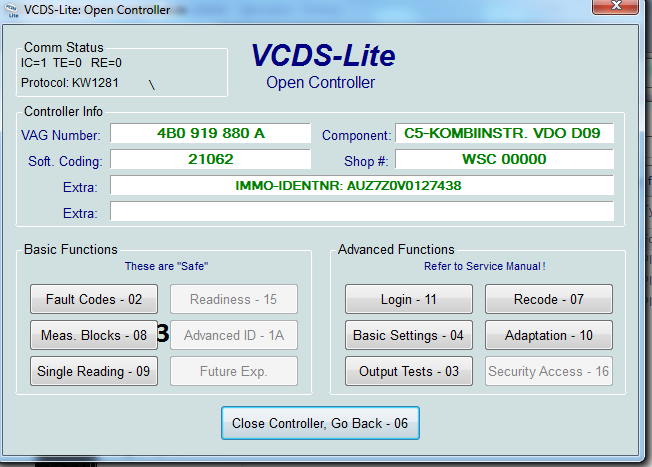Click the Component field C5-KOMBIINSTR. VDO D09
Screen dimensions: 652x467
pyautogui.click(x=504, y=133)
